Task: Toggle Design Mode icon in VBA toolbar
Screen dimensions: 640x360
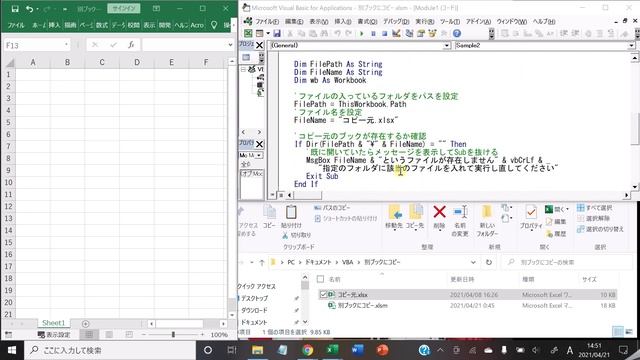Action: click(396, 33)
